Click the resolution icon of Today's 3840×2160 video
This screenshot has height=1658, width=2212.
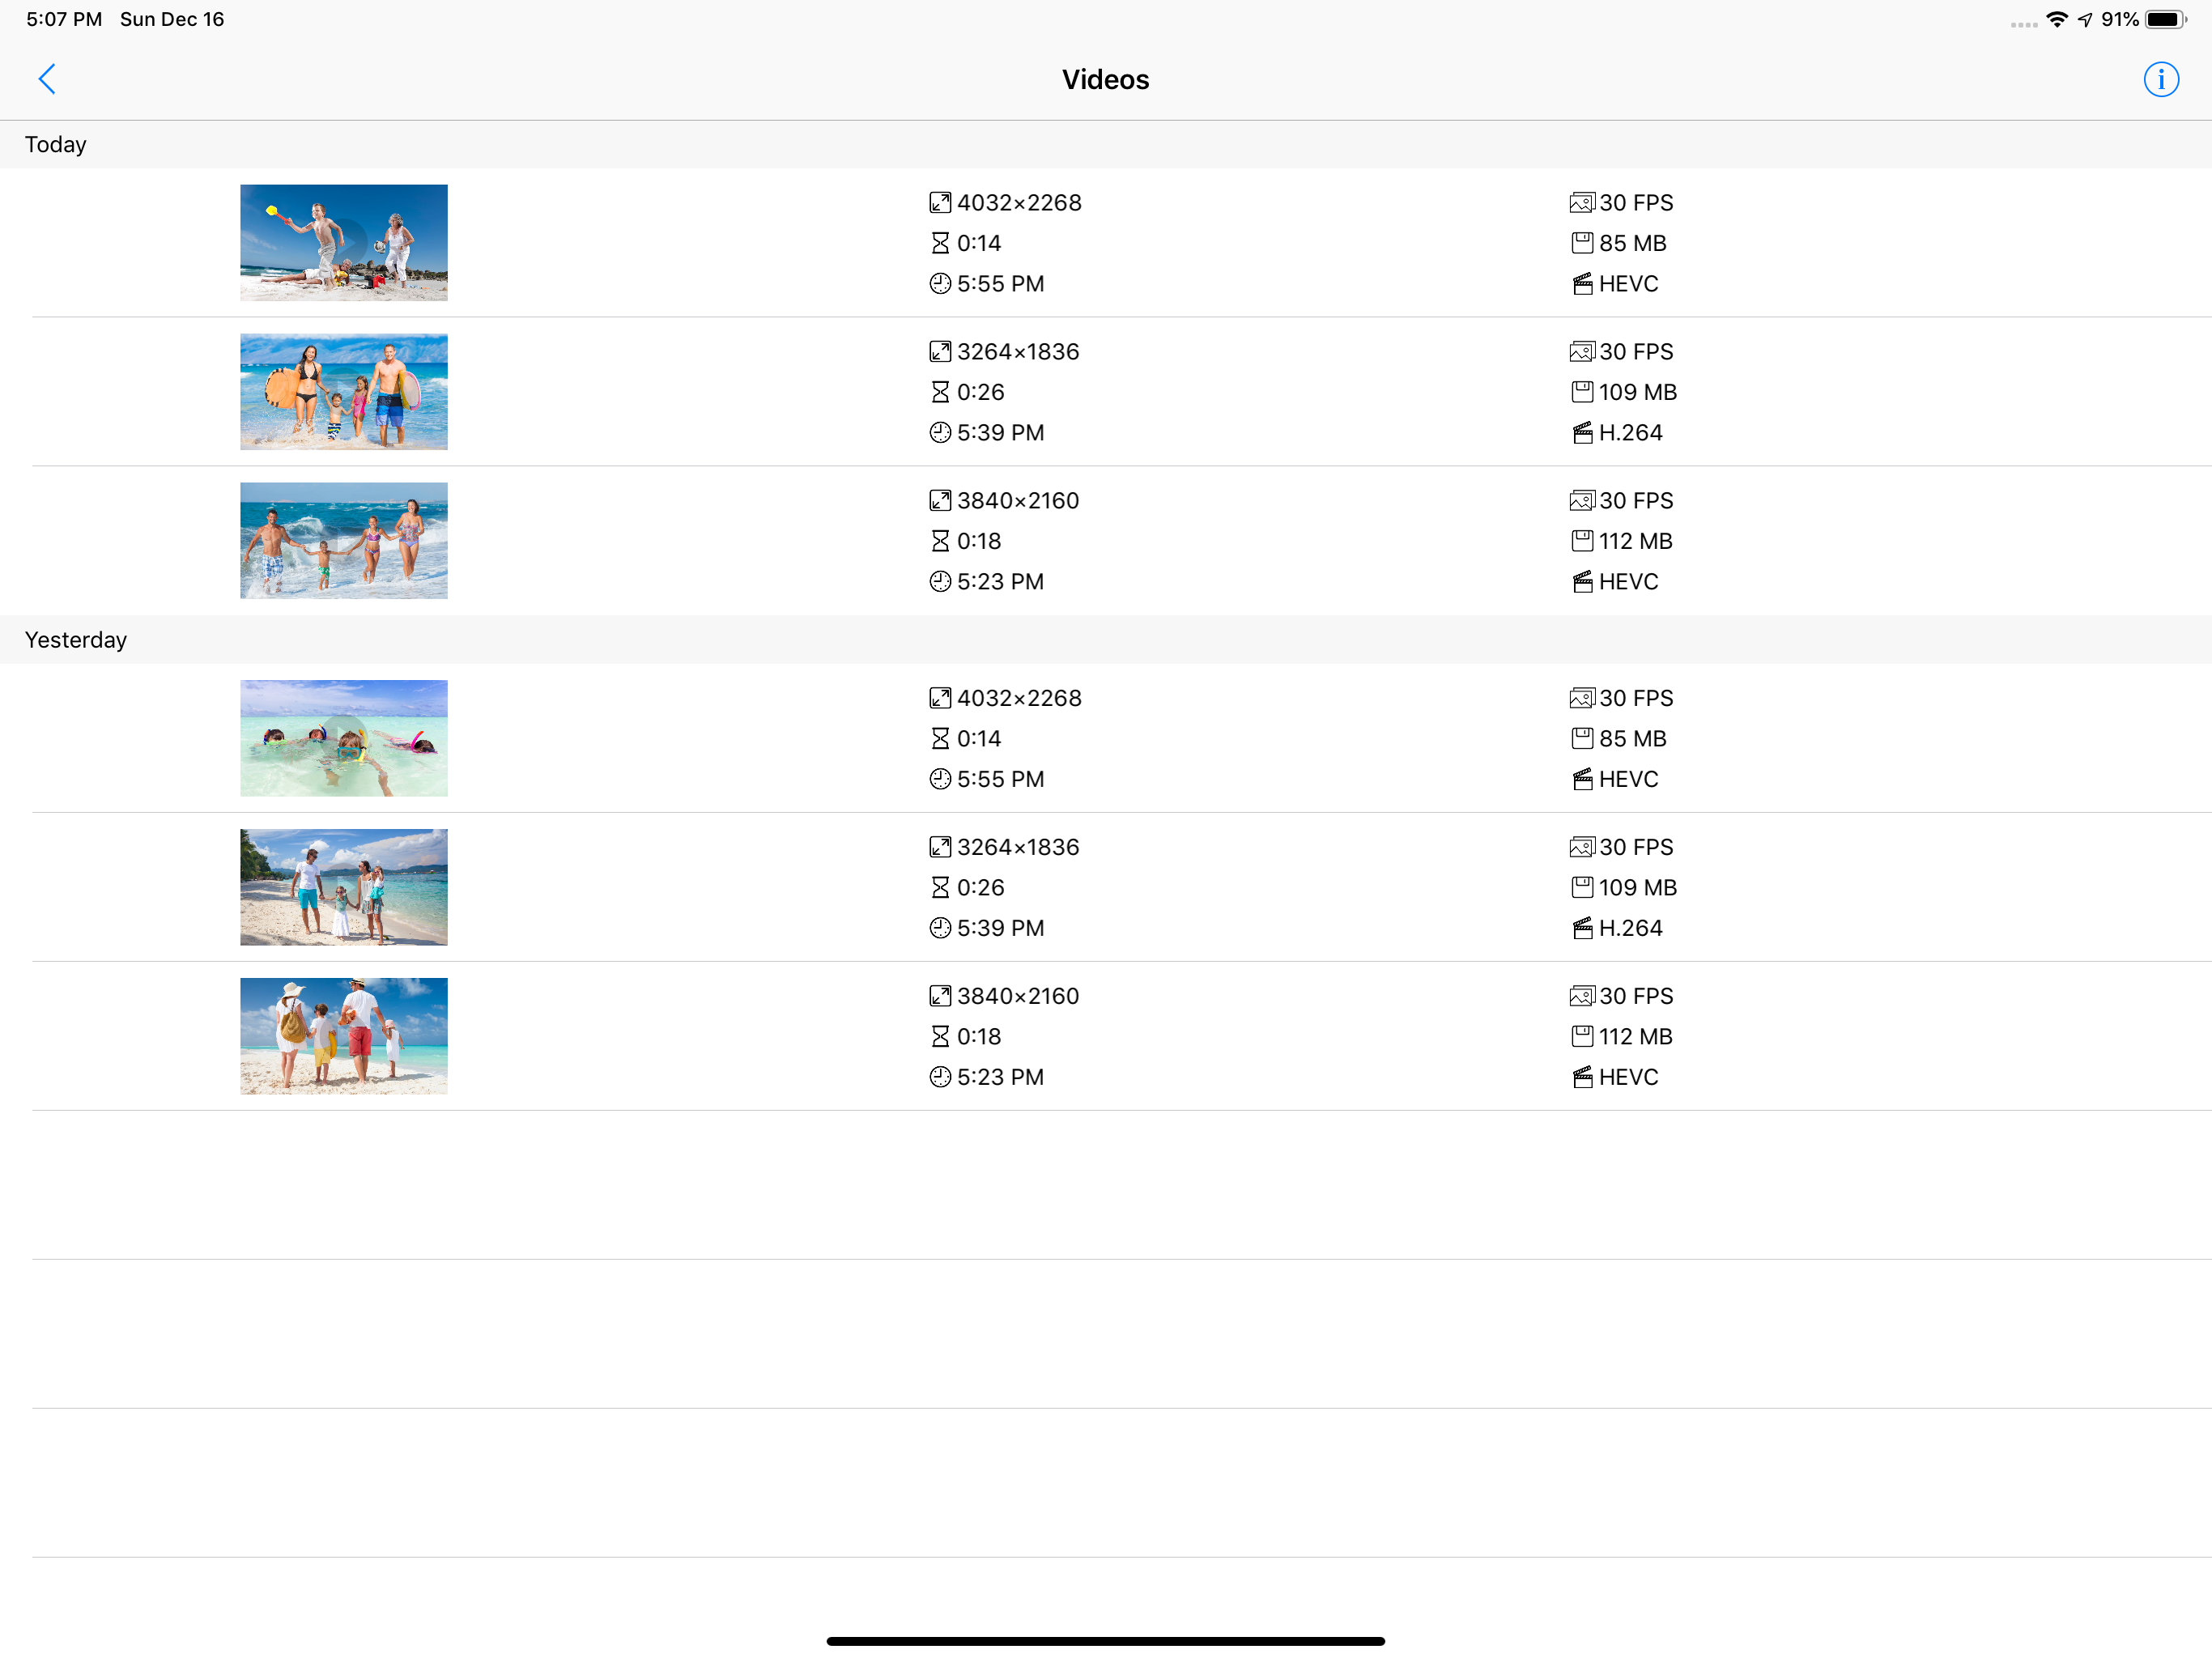coord(939,500)
